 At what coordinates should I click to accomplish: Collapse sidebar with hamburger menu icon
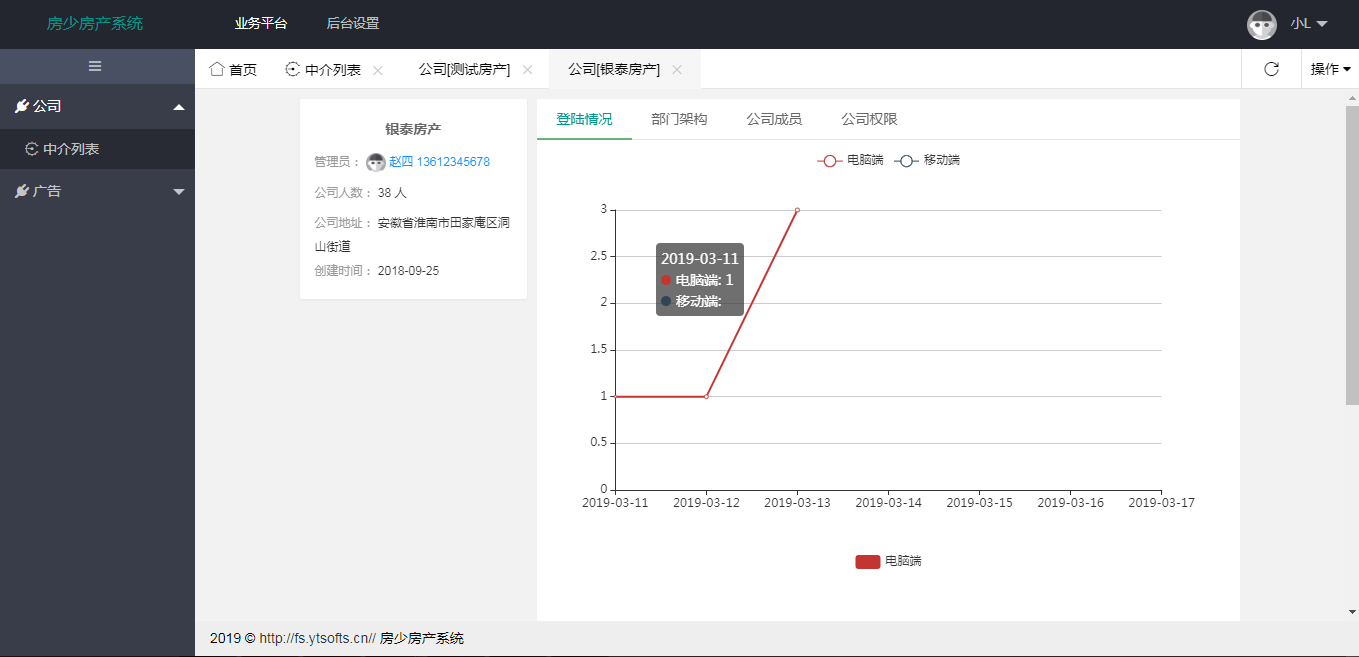click(x=95, y=66)
